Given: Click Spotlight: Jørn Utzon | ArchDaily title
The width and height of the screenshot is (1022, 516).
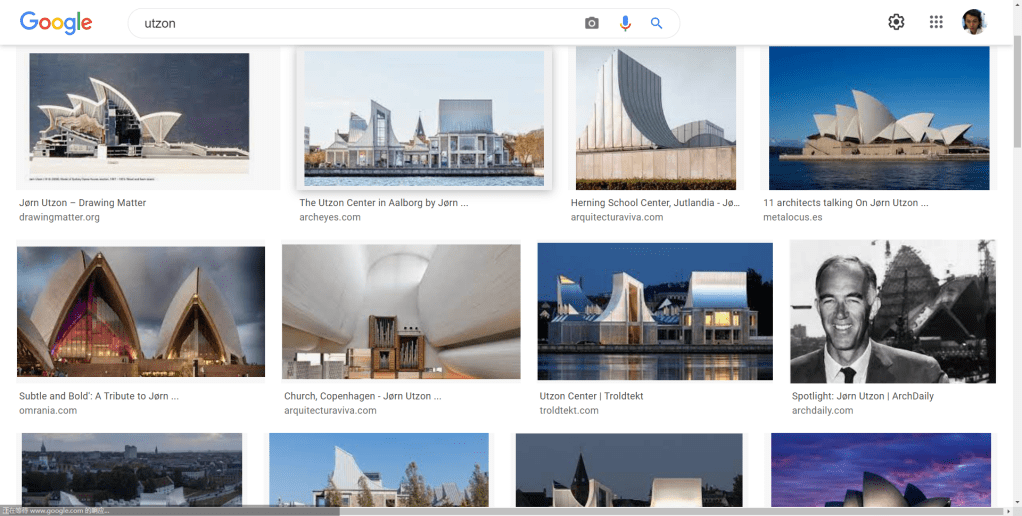Looking at the screenshot, I should [862, 396].
